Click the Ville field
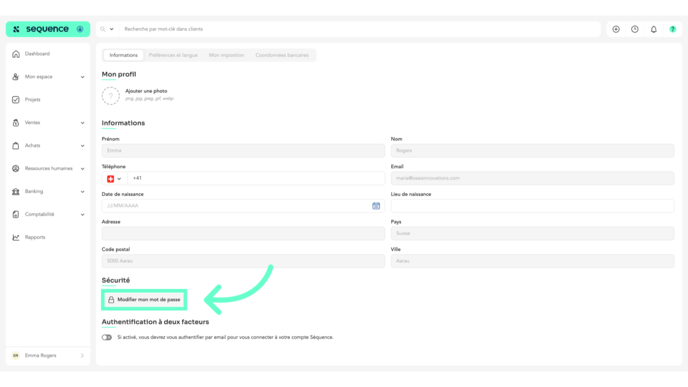688x387 pixels. click(532, 261)
